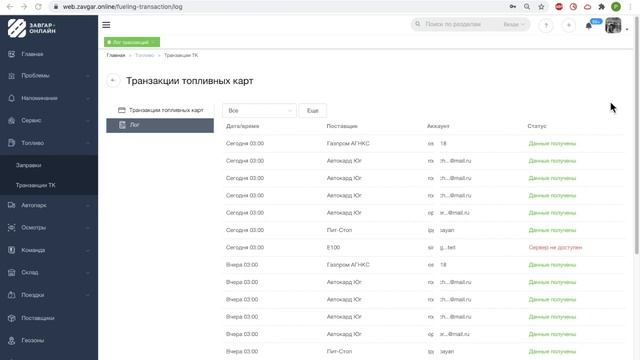Select the Лог side tab
640x360 pixels.
[x=160, y=125]
